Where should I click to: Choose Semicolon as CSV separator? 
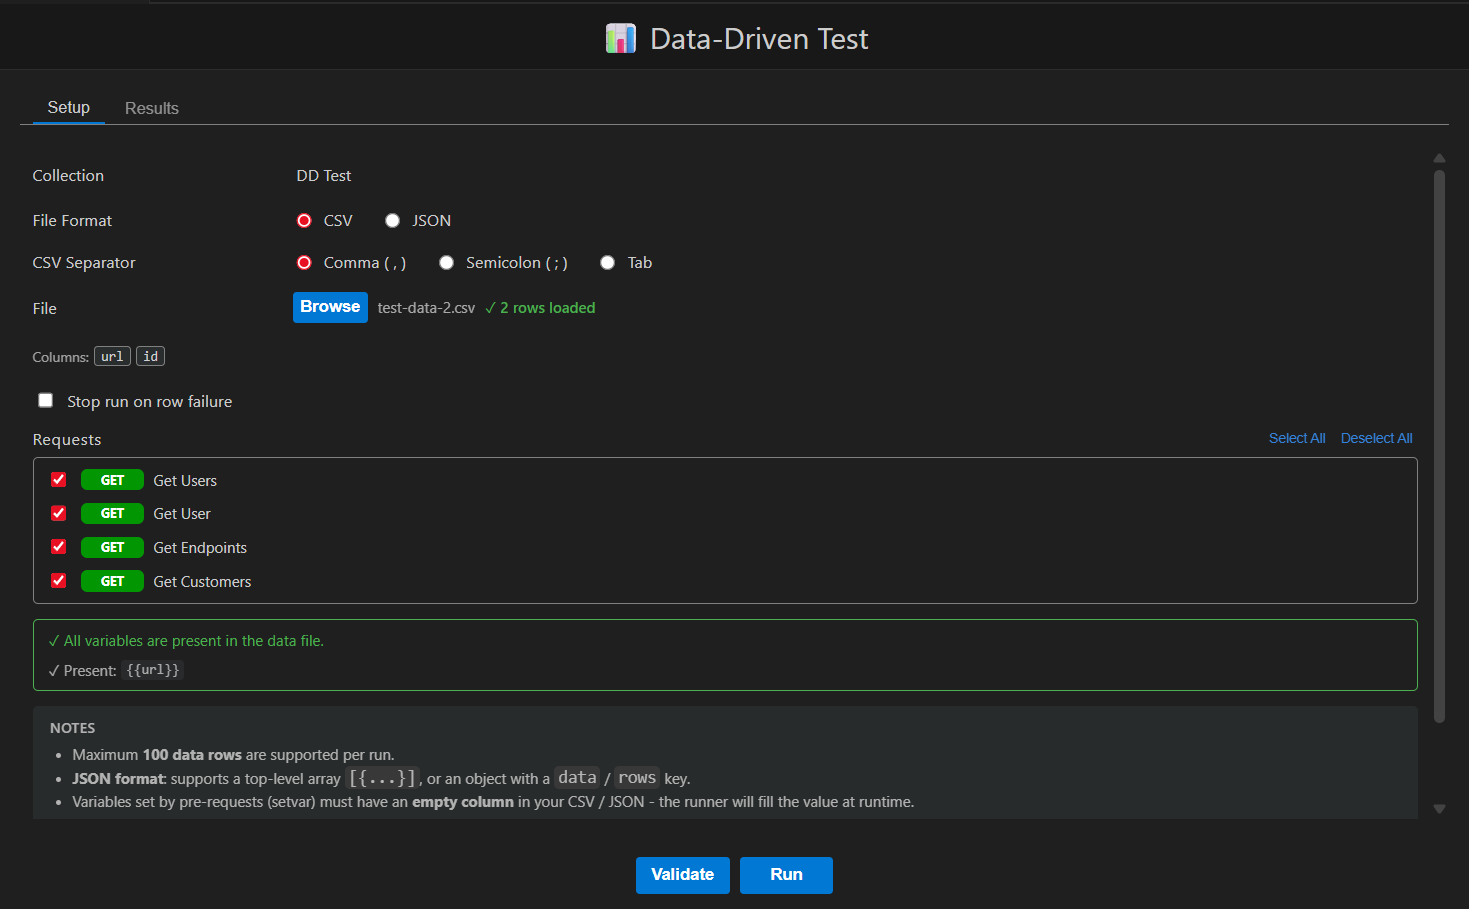(x=447, y=263)
